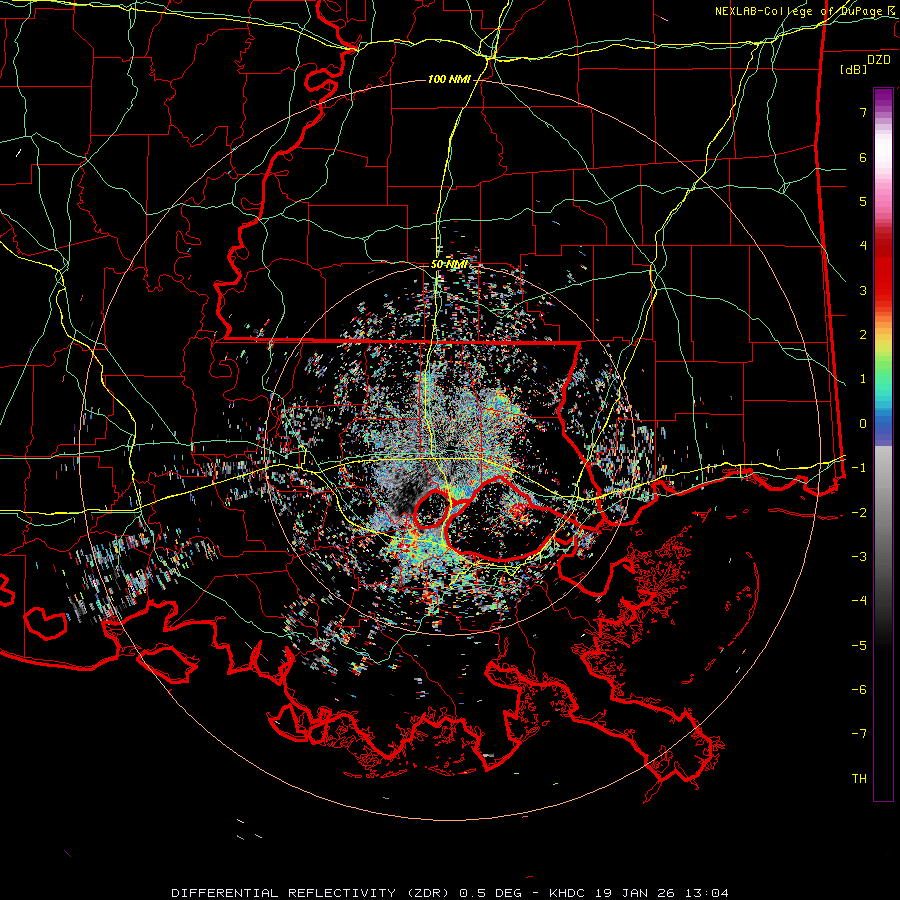This screenshot has height=900, width=900.
Task: Click the KHDC radar site identifier
Action: [x=567, y=893]
